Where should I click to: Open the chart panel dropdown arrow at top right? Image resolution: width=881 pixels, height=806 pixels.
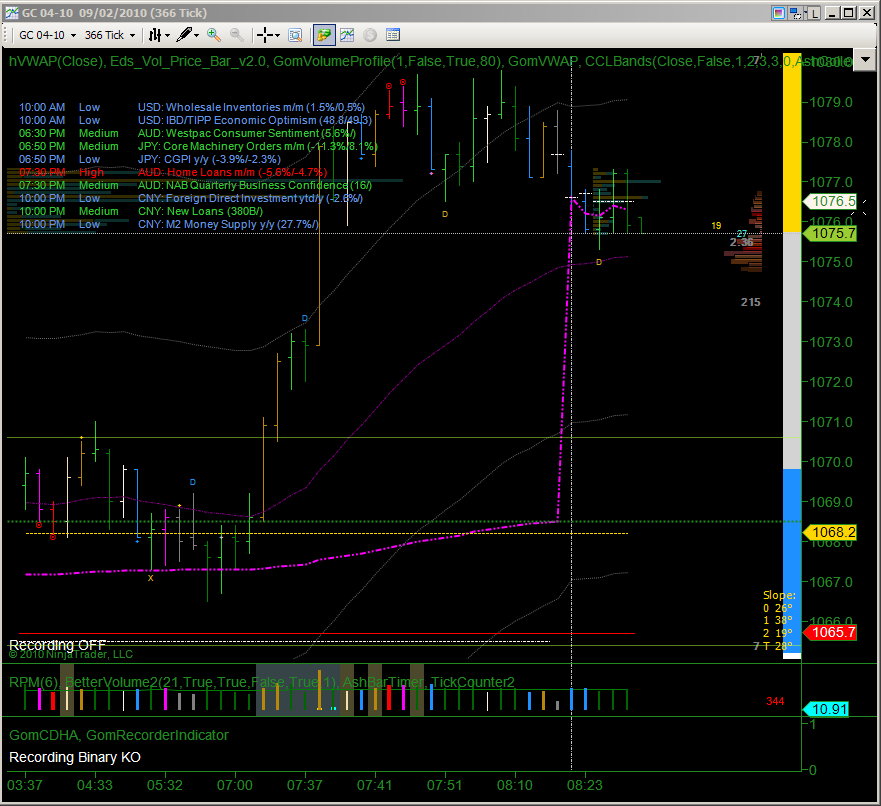(865, 60)
